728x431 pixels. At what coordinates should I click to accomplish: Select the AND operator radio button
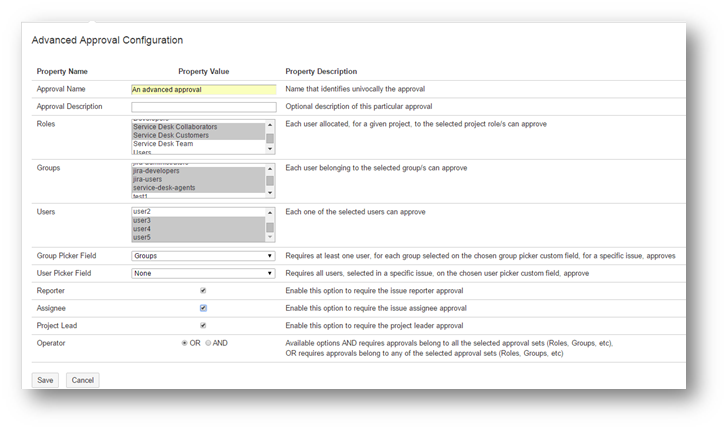(x=208, y=343)
